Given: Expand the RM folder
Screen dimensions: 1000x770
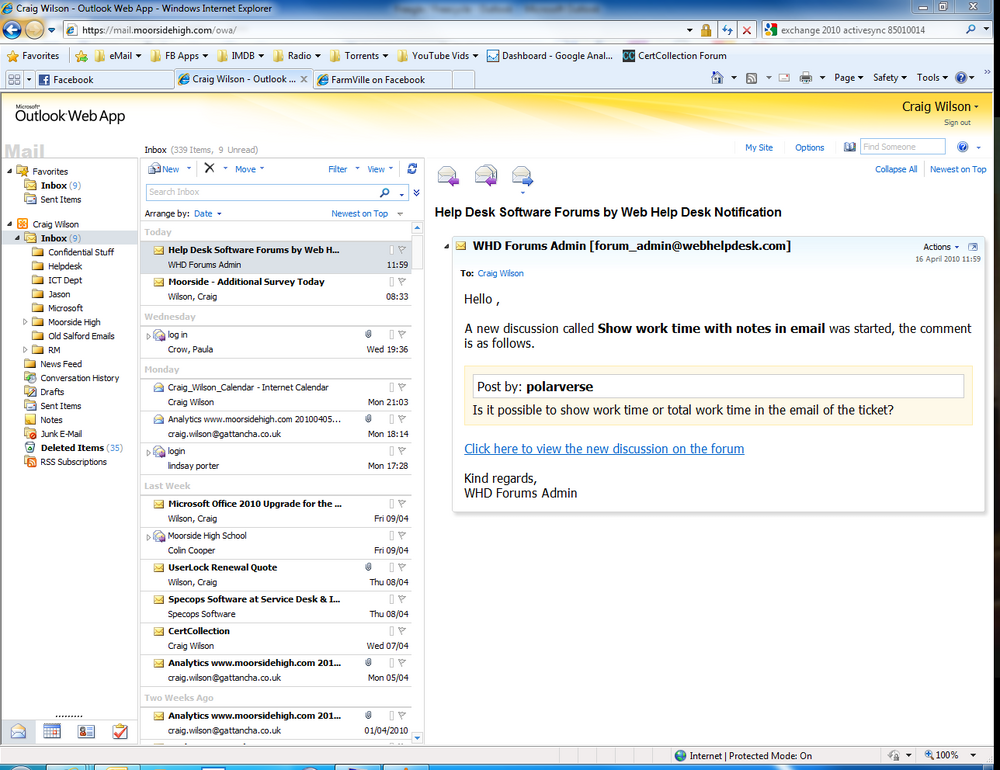Looking at the screenshot, I should click(25, 350).
